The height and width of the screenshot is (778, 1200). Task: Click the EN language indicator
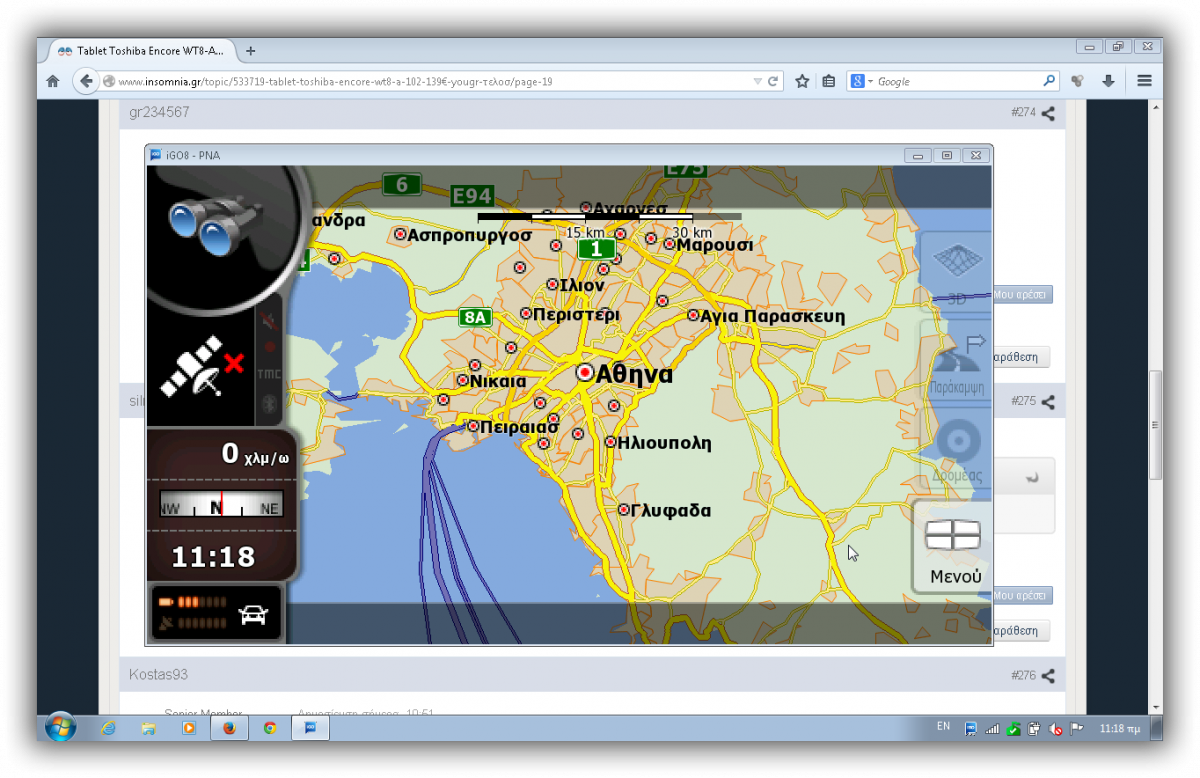(x=944, y=727)
